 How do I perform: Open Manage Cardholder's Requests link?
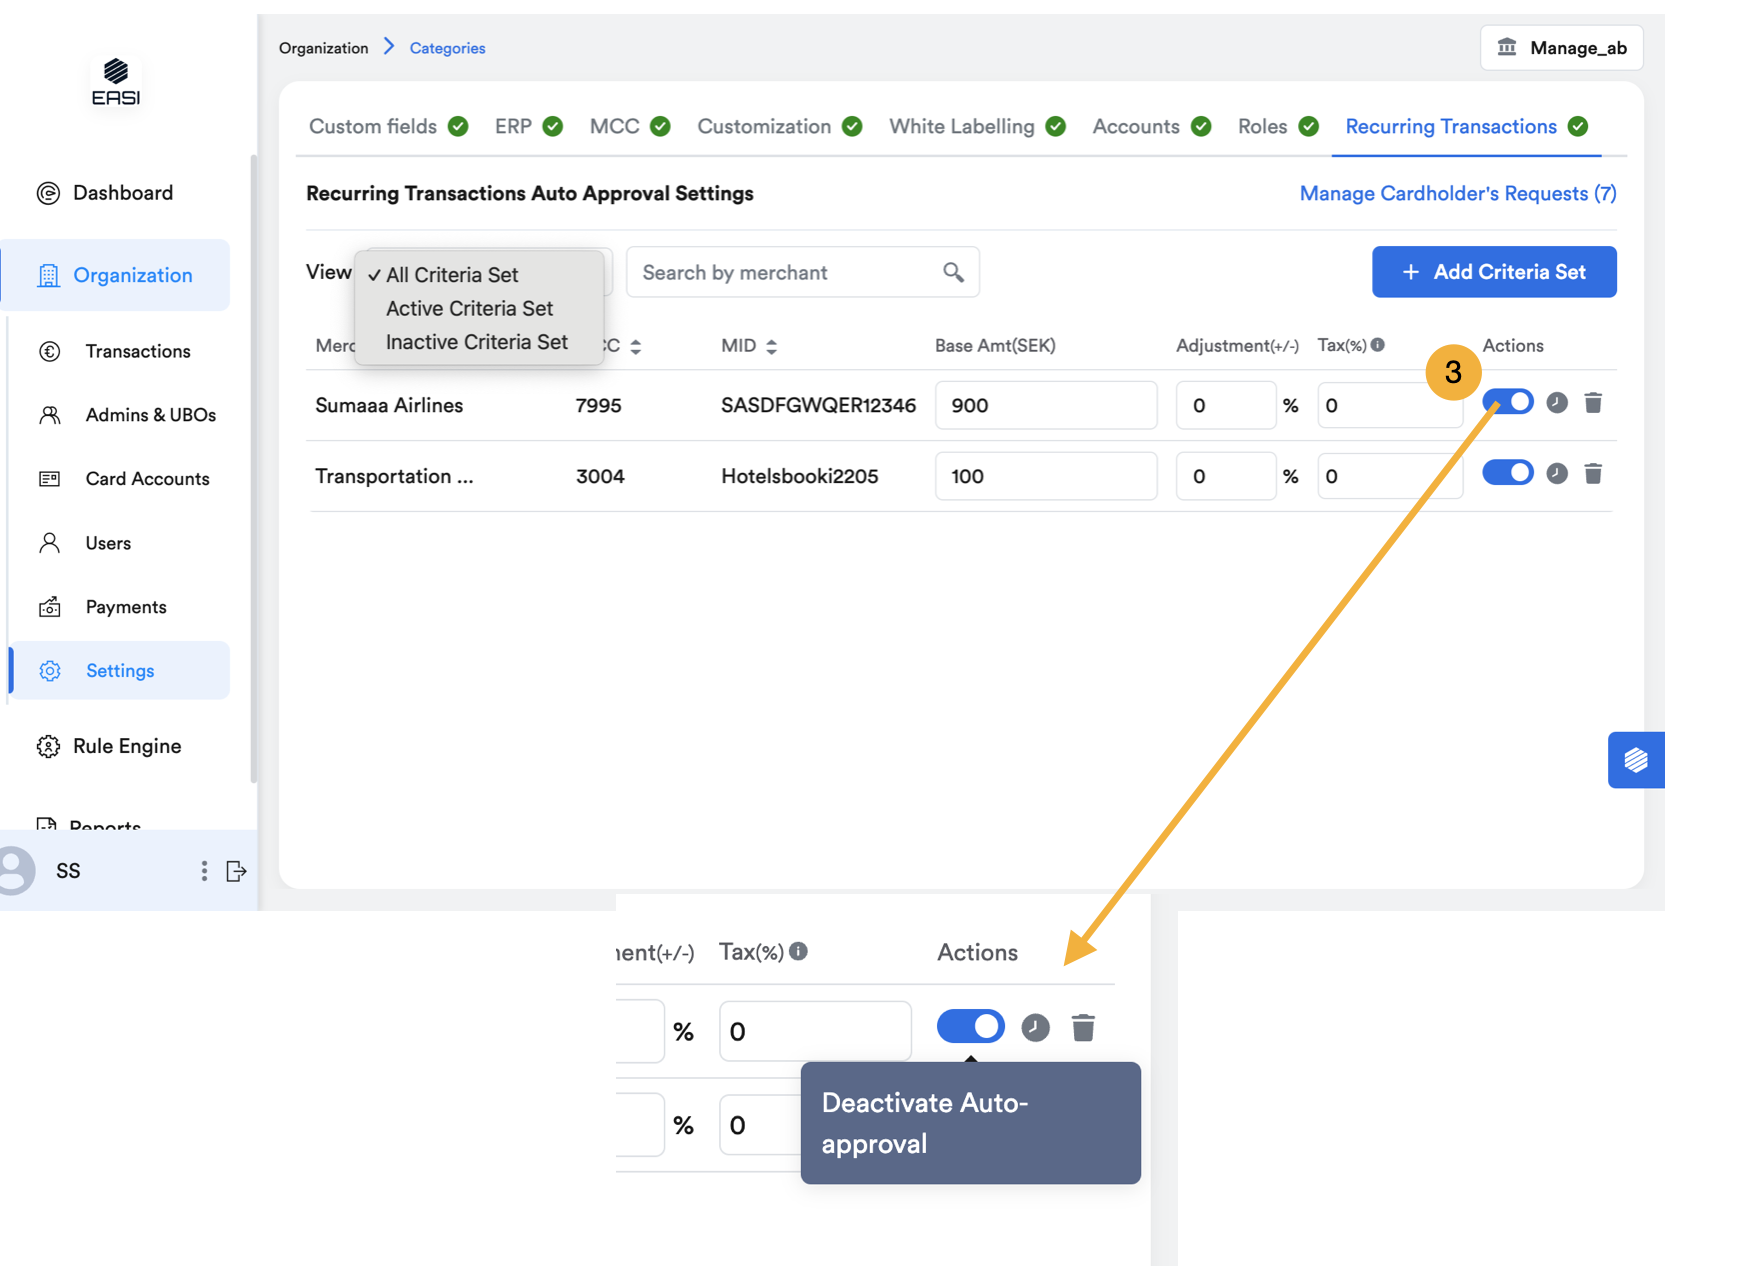coord(1457,194)
